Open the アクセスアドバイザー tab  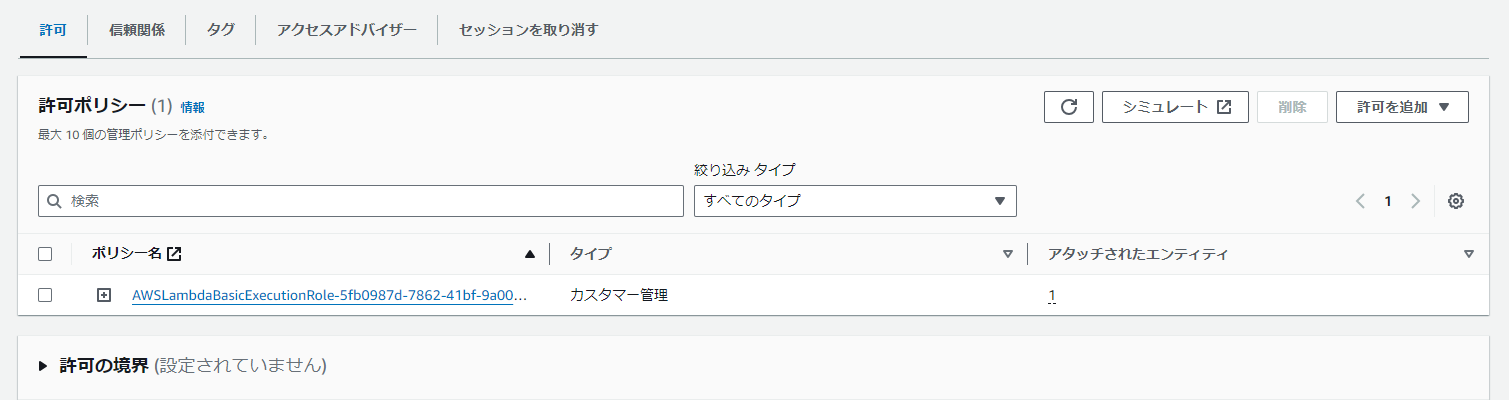[347, 29]
